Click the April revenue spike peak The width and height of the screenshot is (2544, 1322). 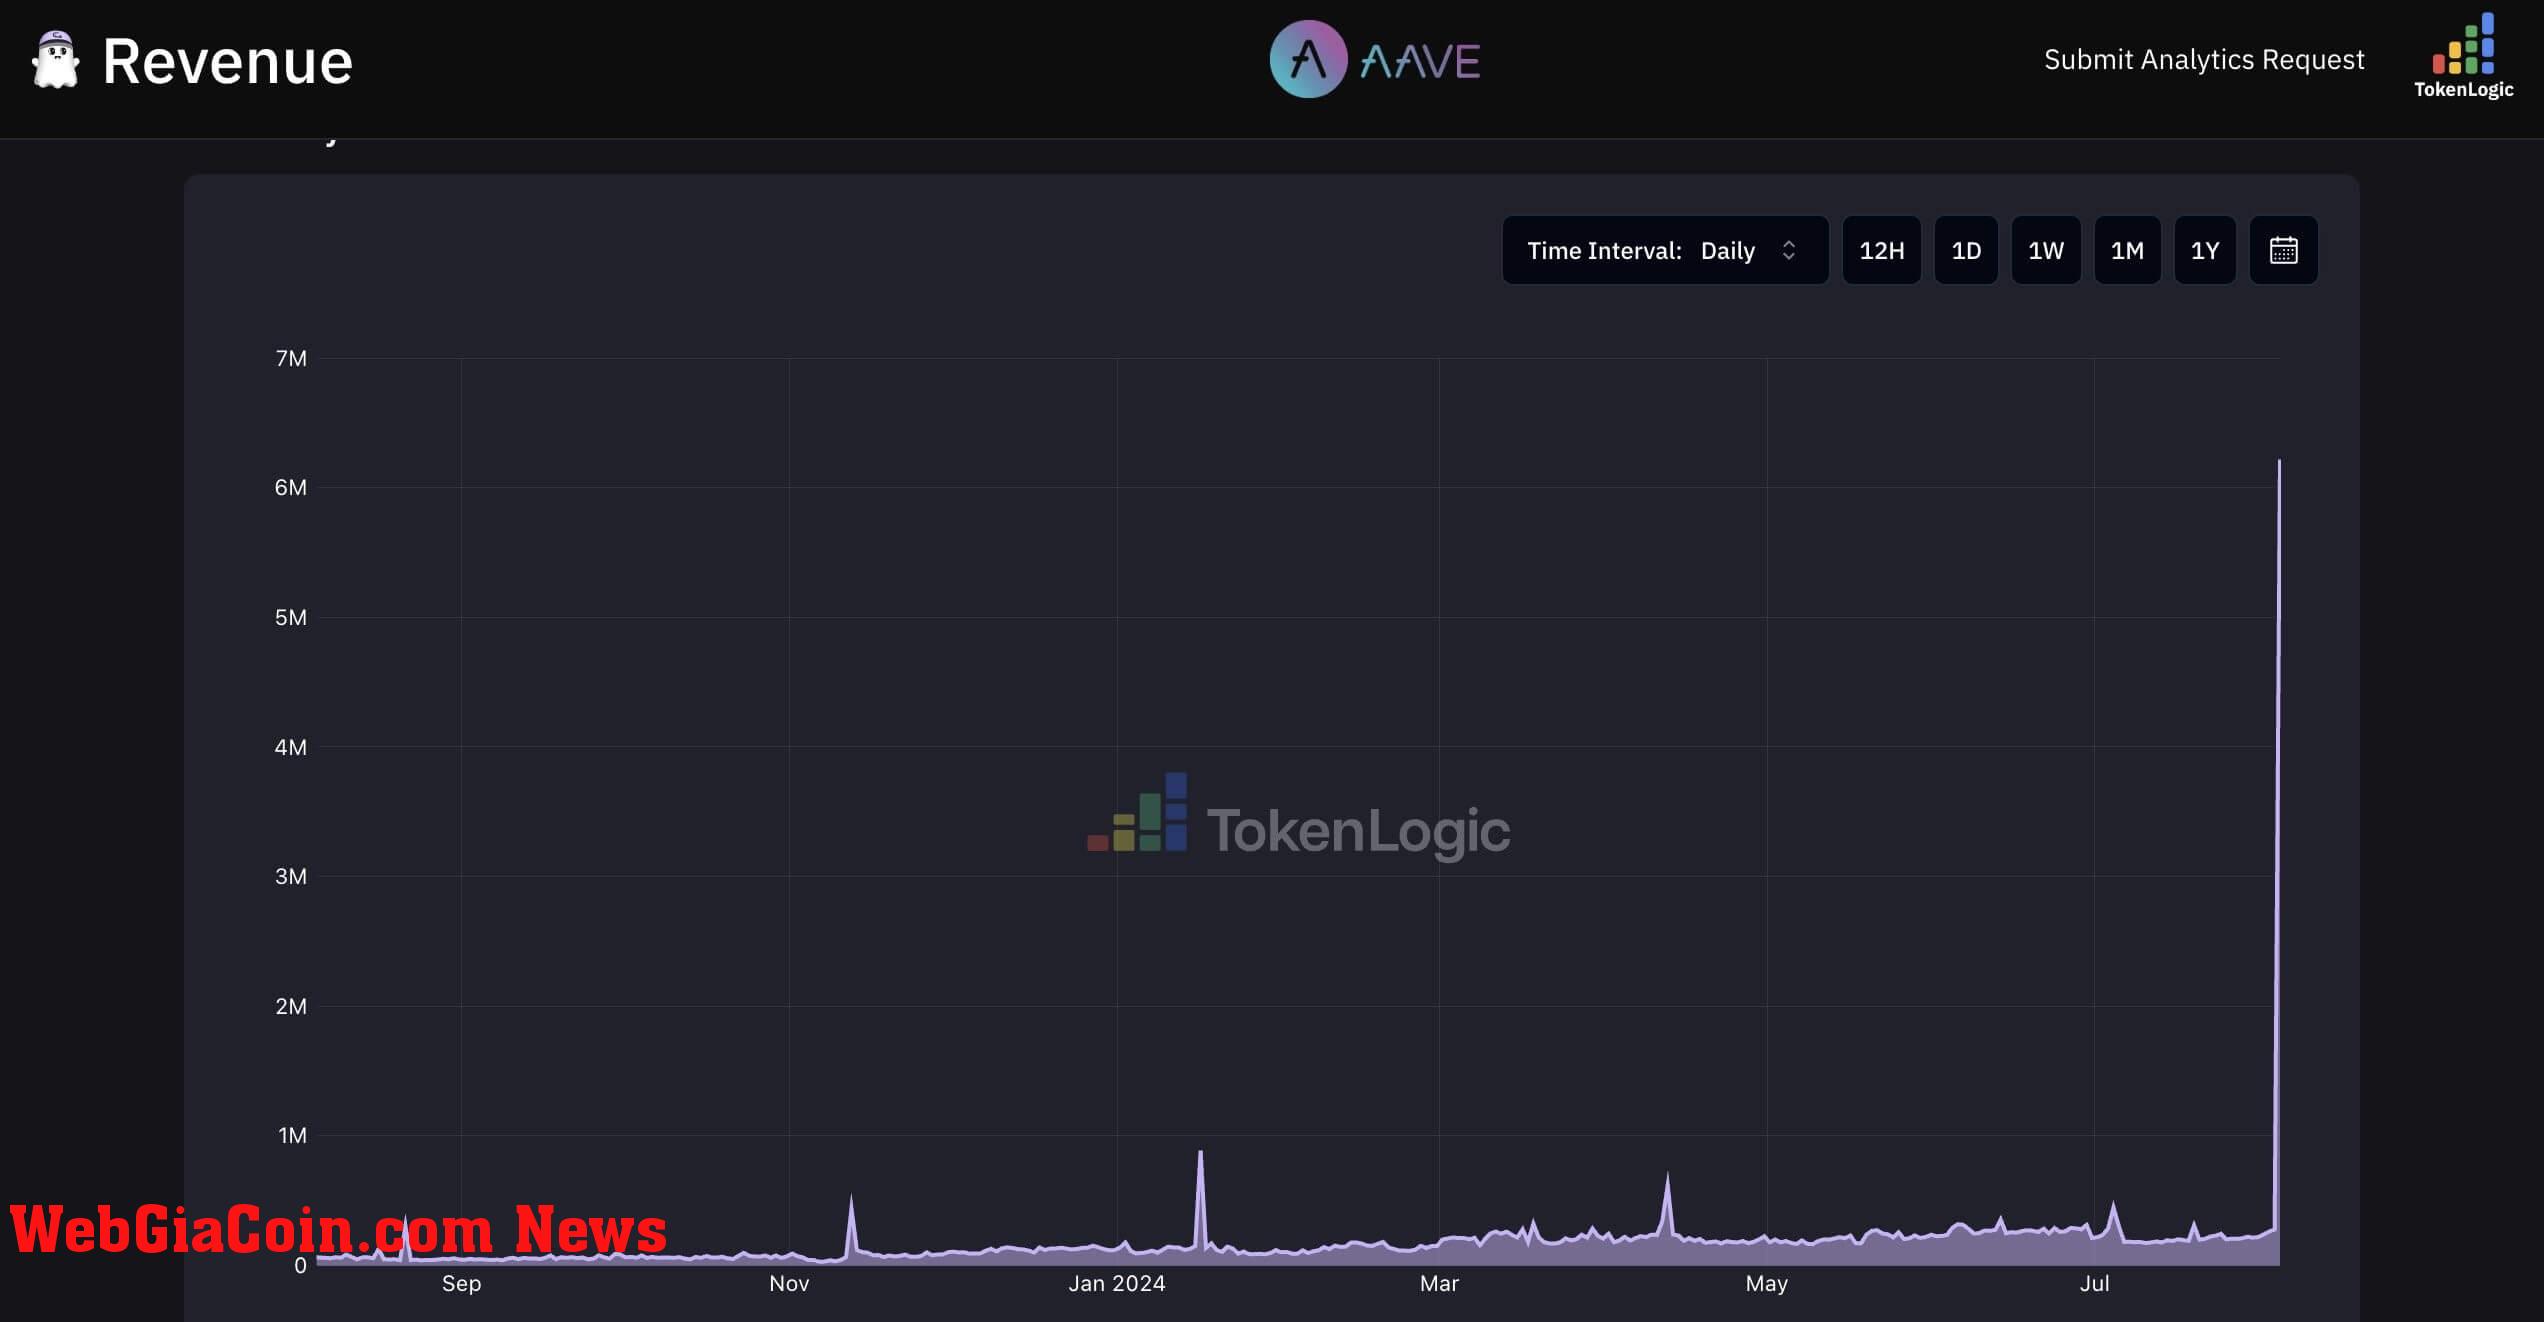[x=1667, y=1175]
